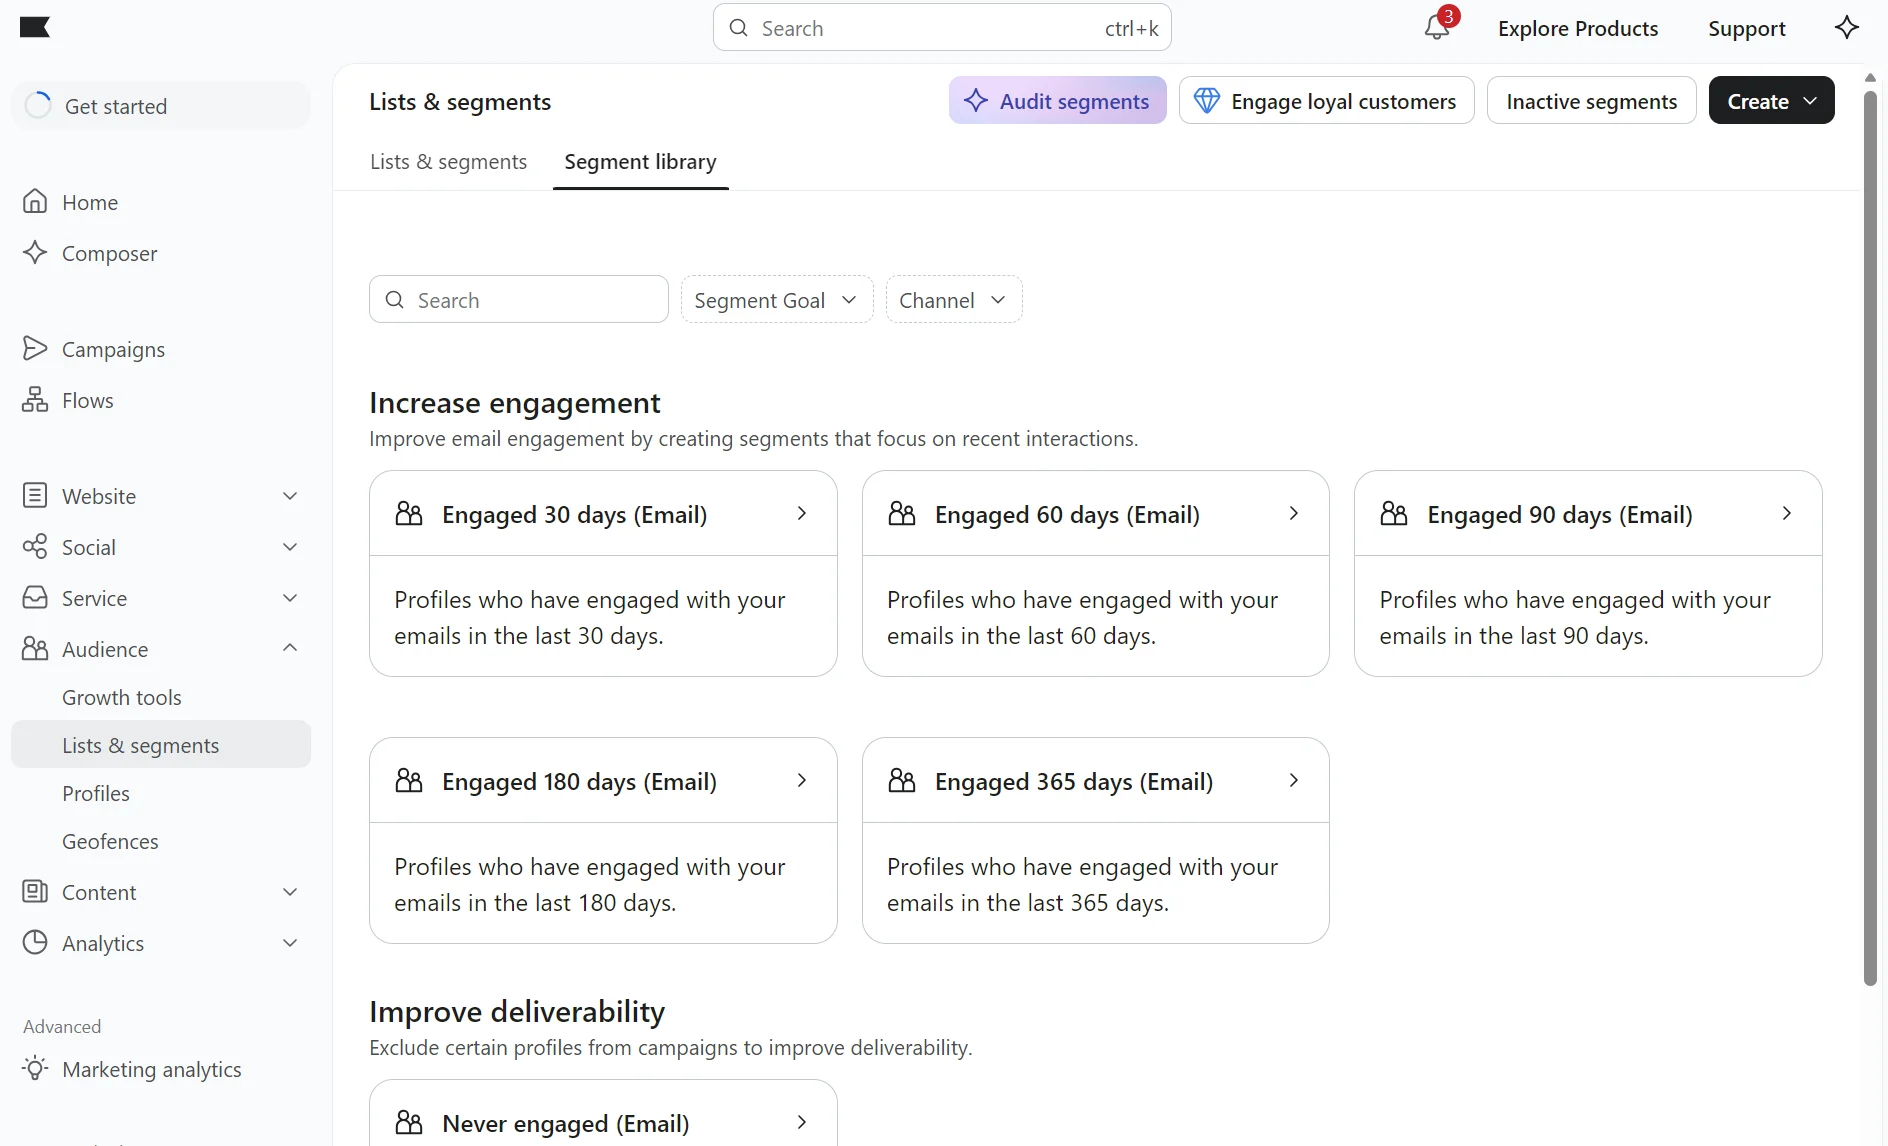Click the Improve deliverability heading
The image size is (1888, 1146).
click(x=516, y=1011)
